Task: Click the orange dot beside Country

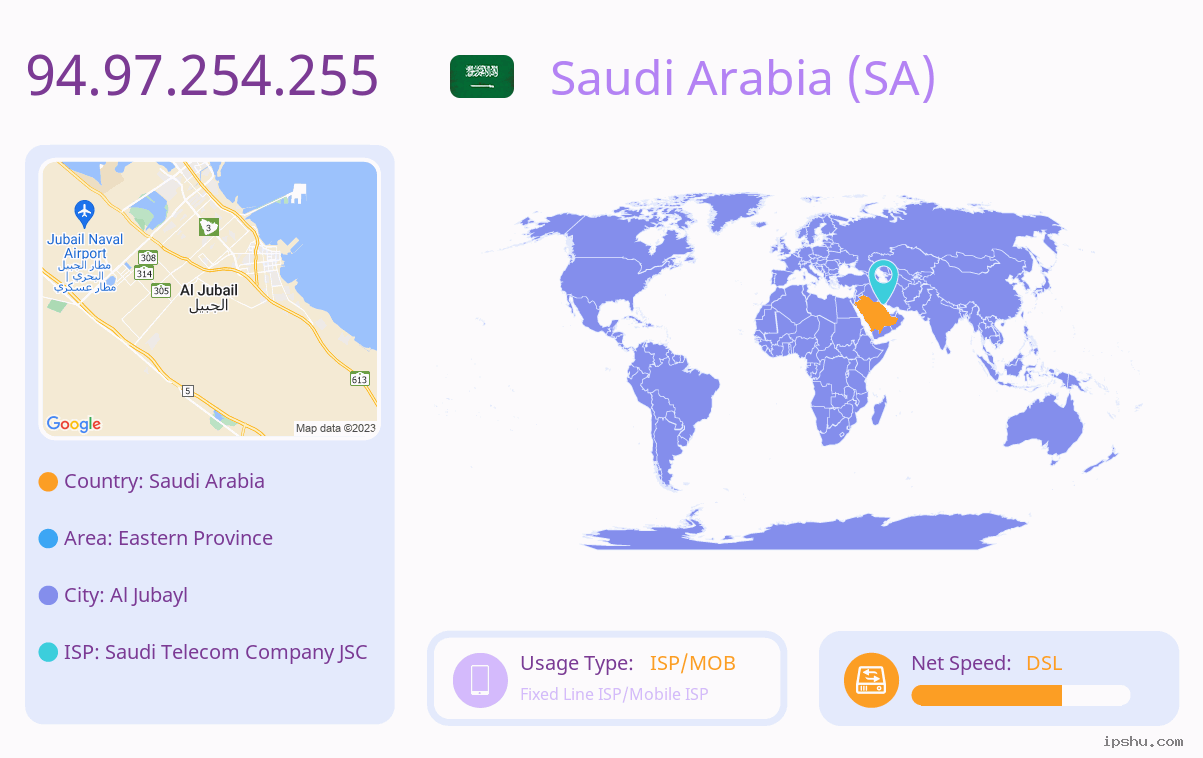Action: (x=48, y=482)
